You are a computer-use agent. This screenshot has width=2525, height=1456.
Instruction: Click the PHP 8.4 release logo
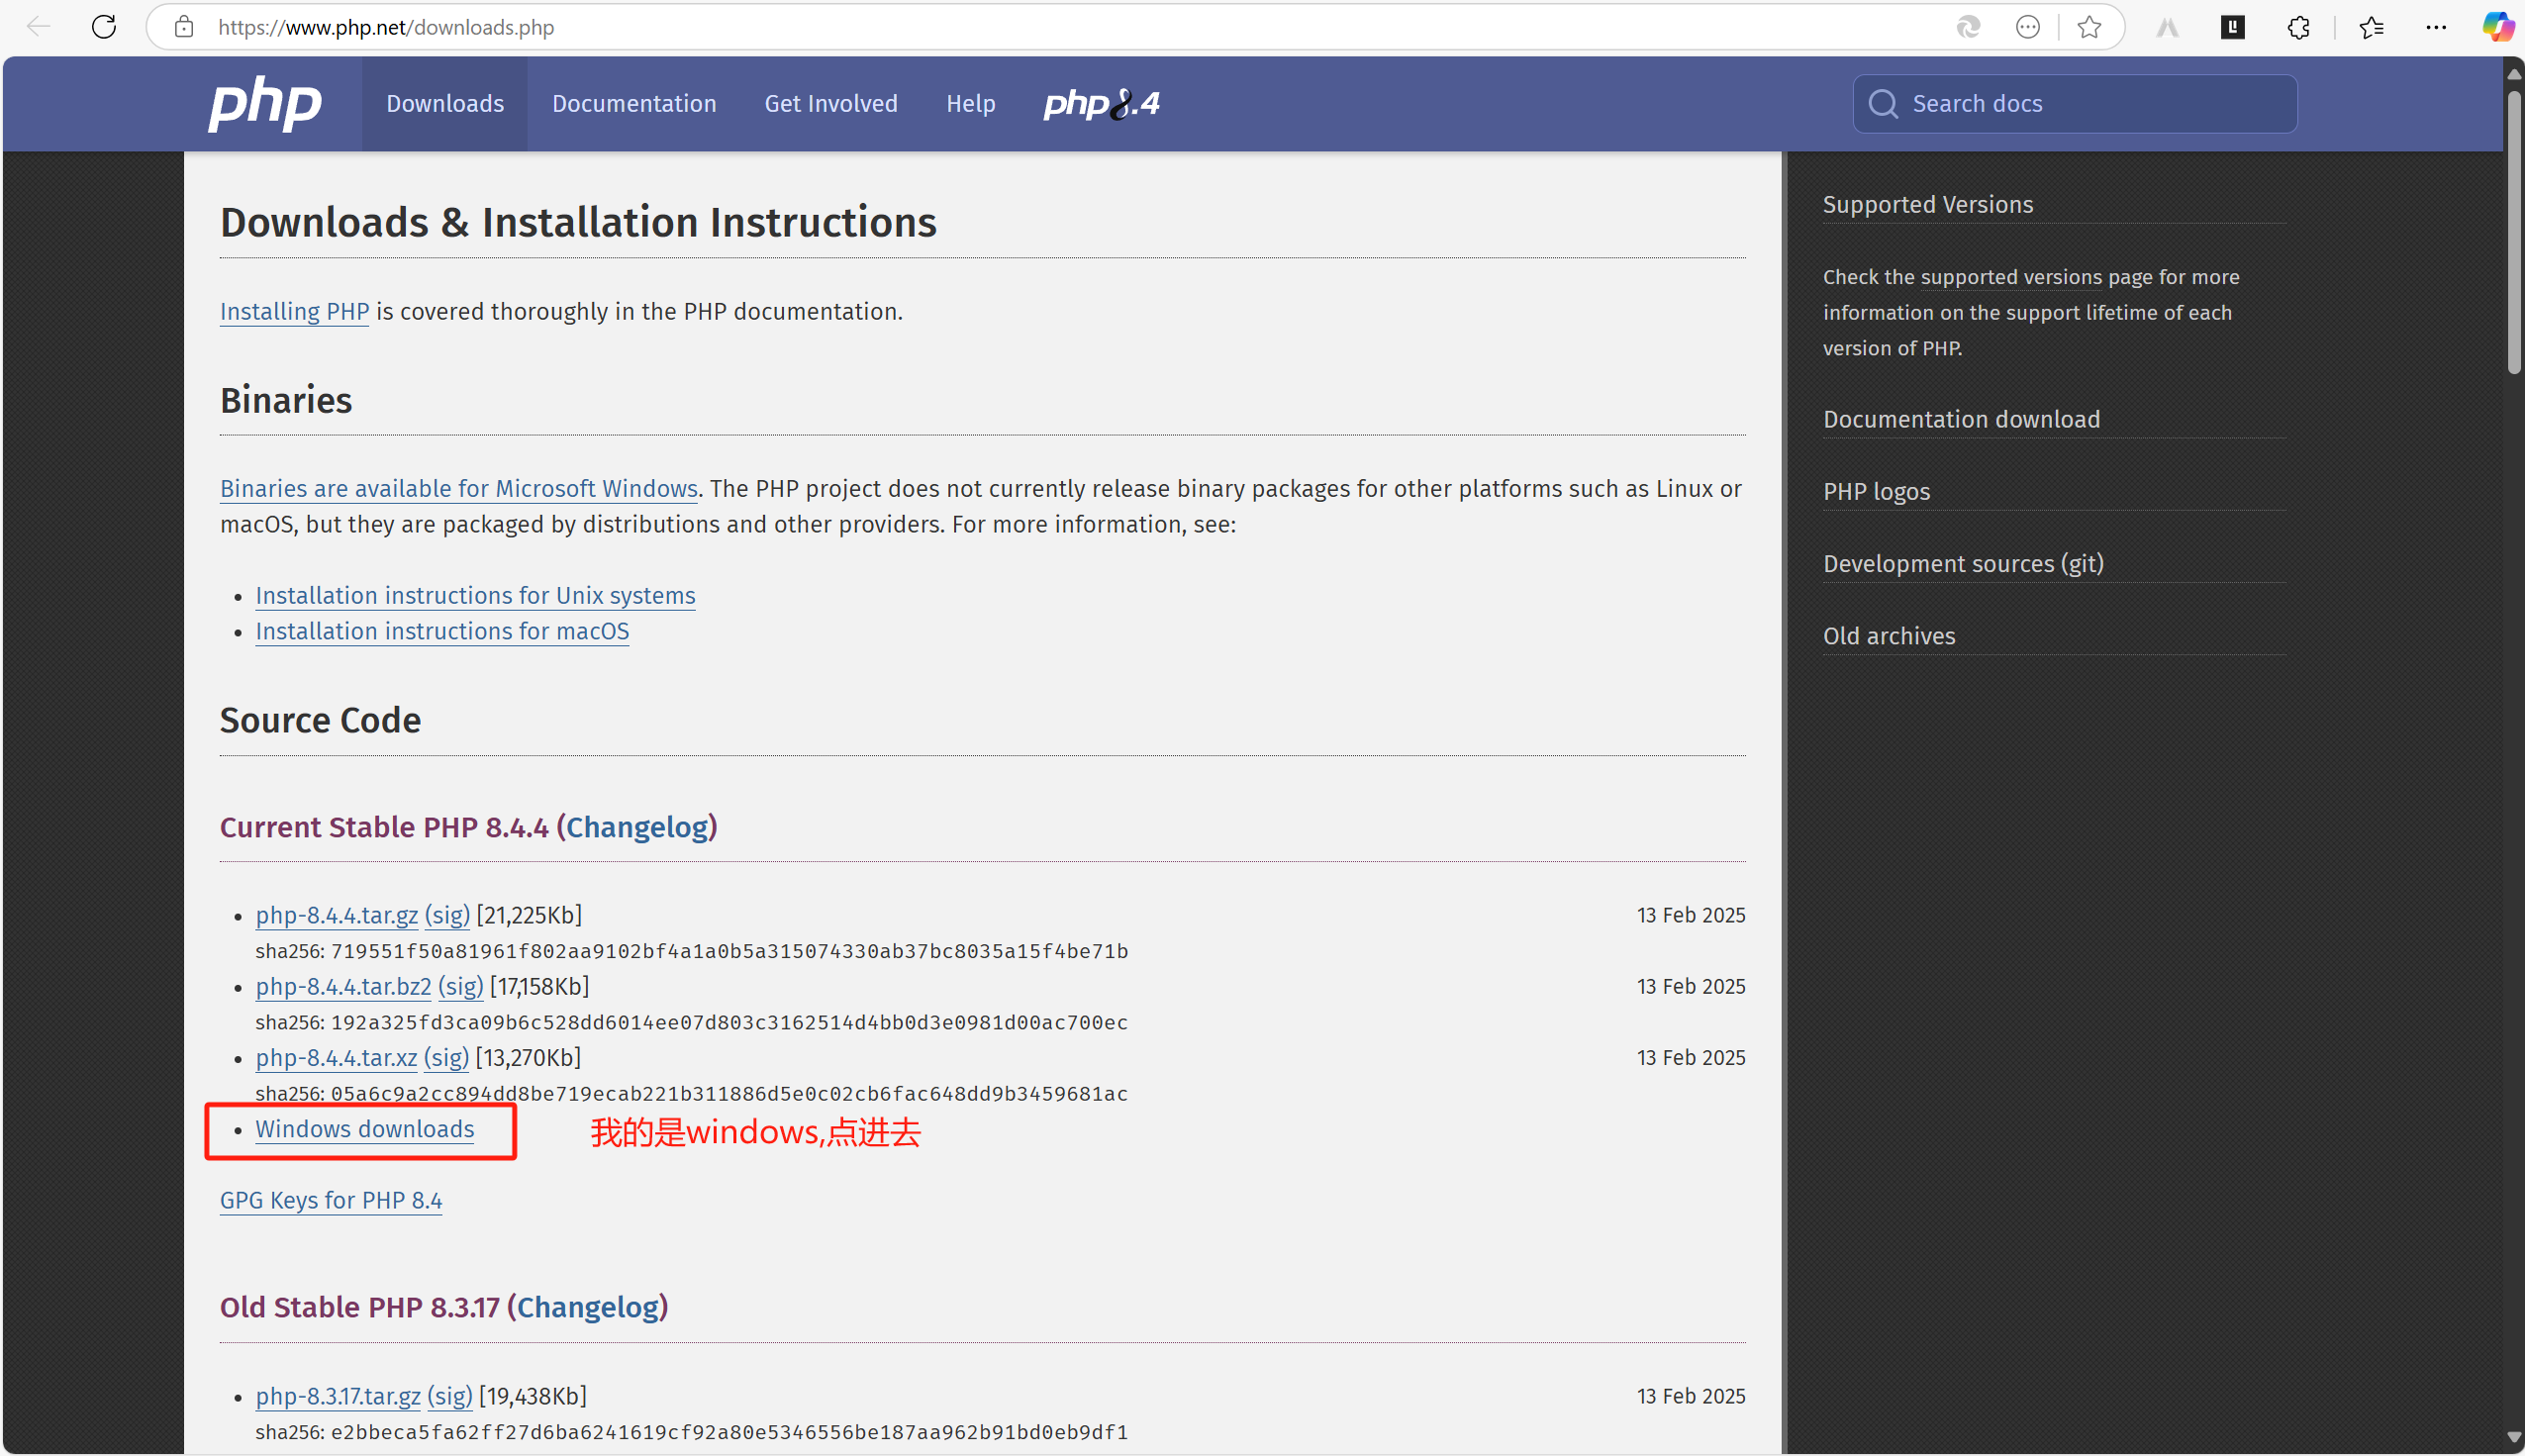1101,103
